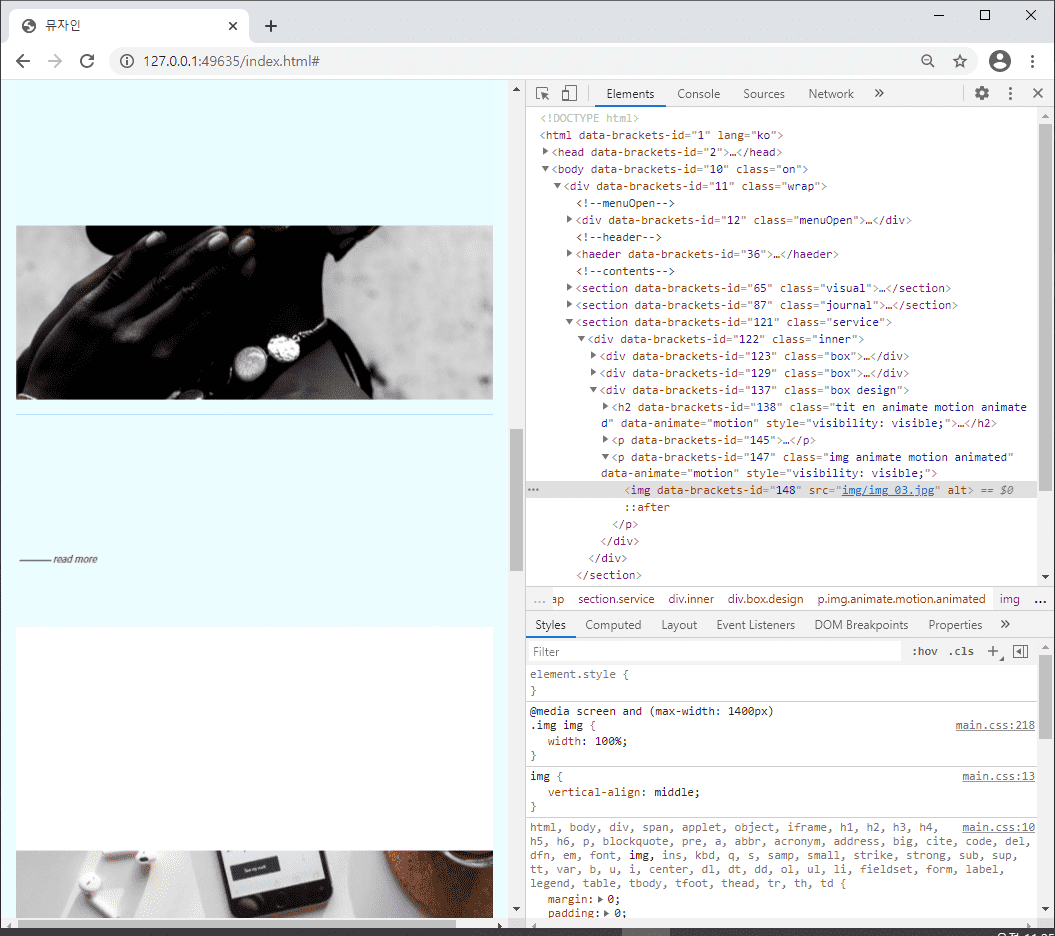The height and width of the screenshot is (936, 1055).
Task: Show more styles pane tabs
Action: pyautogui.click(x=1005, y=624)
